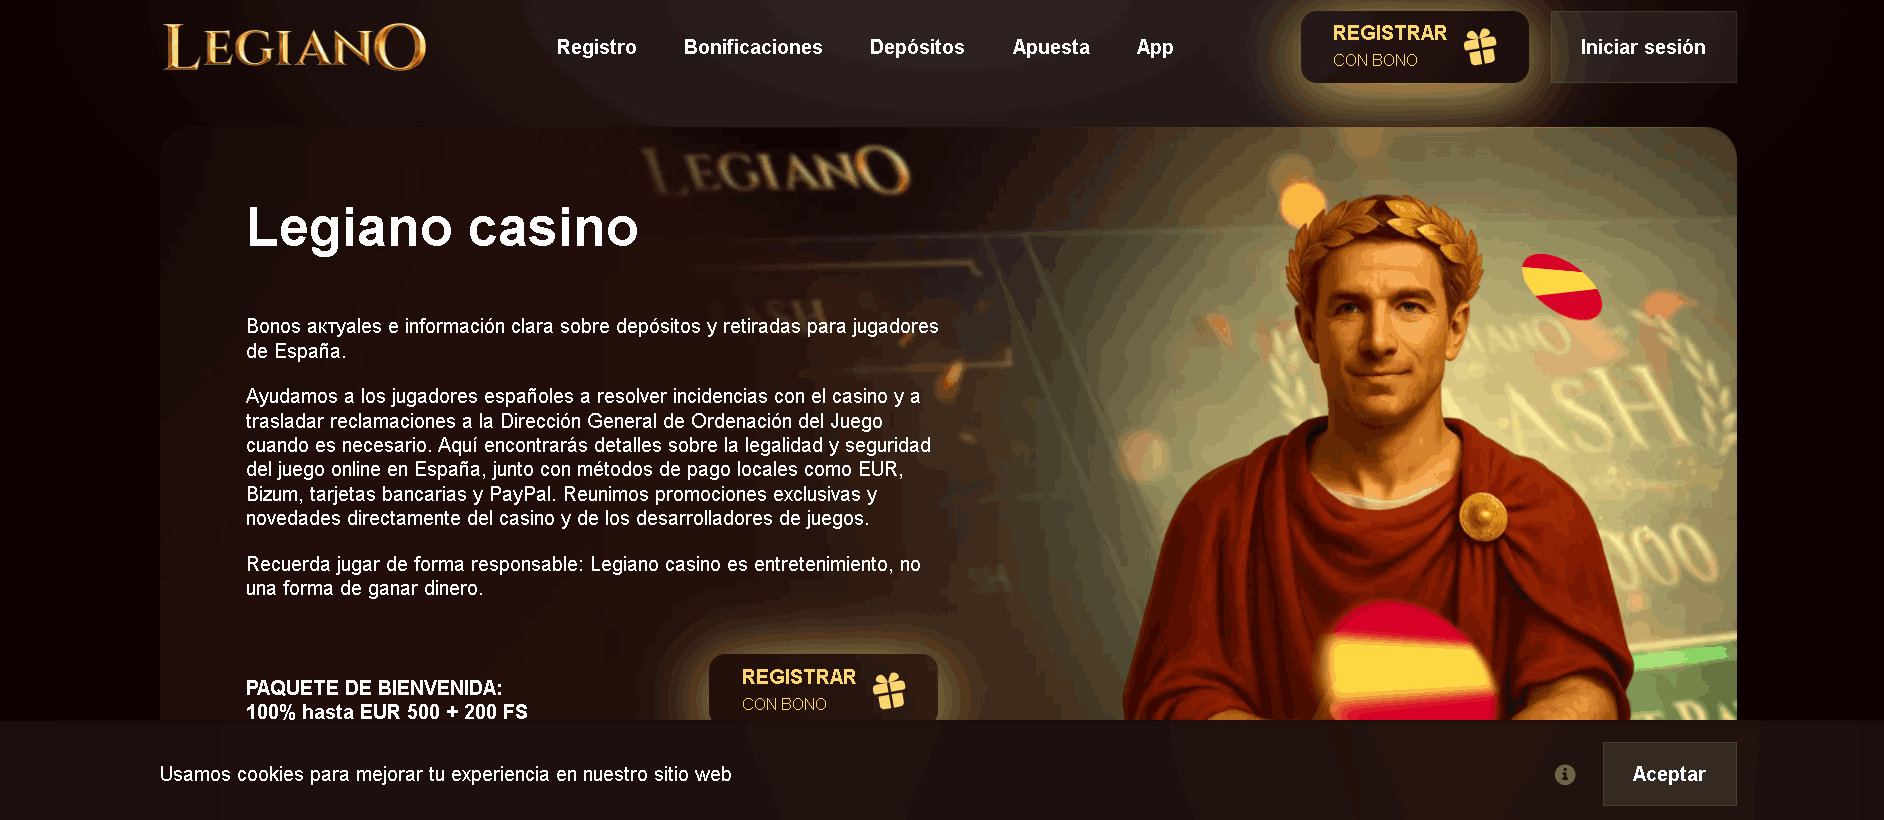
Task: Click the gift icon in header register button
Action: tap(1480, 46)
